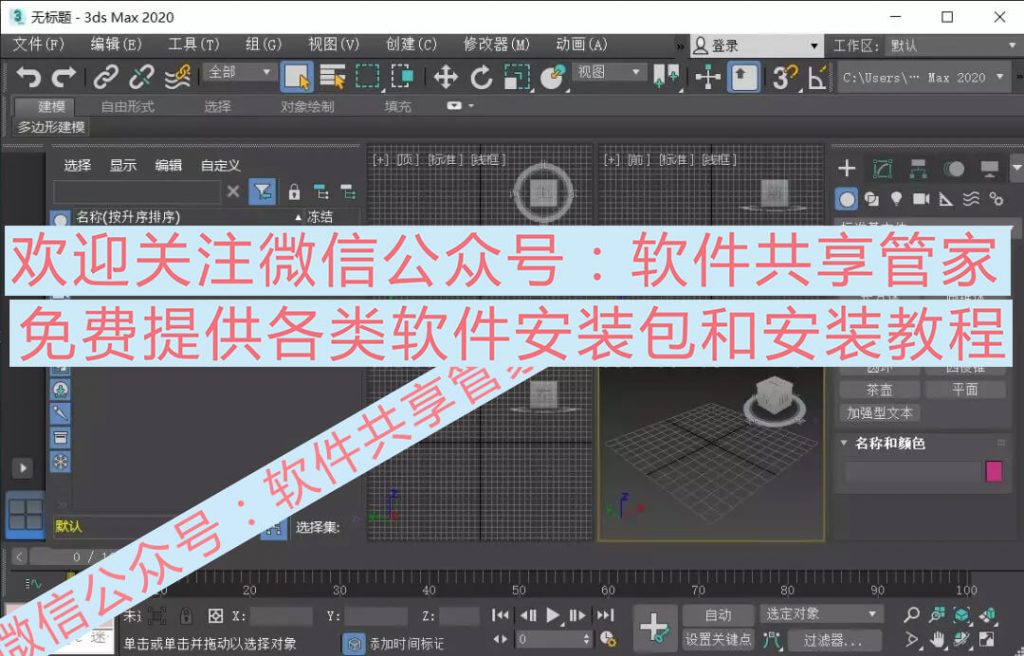Screen dimensions: 1024x656
Task: Activate the Select and Place tool
Action: [552, 77]
